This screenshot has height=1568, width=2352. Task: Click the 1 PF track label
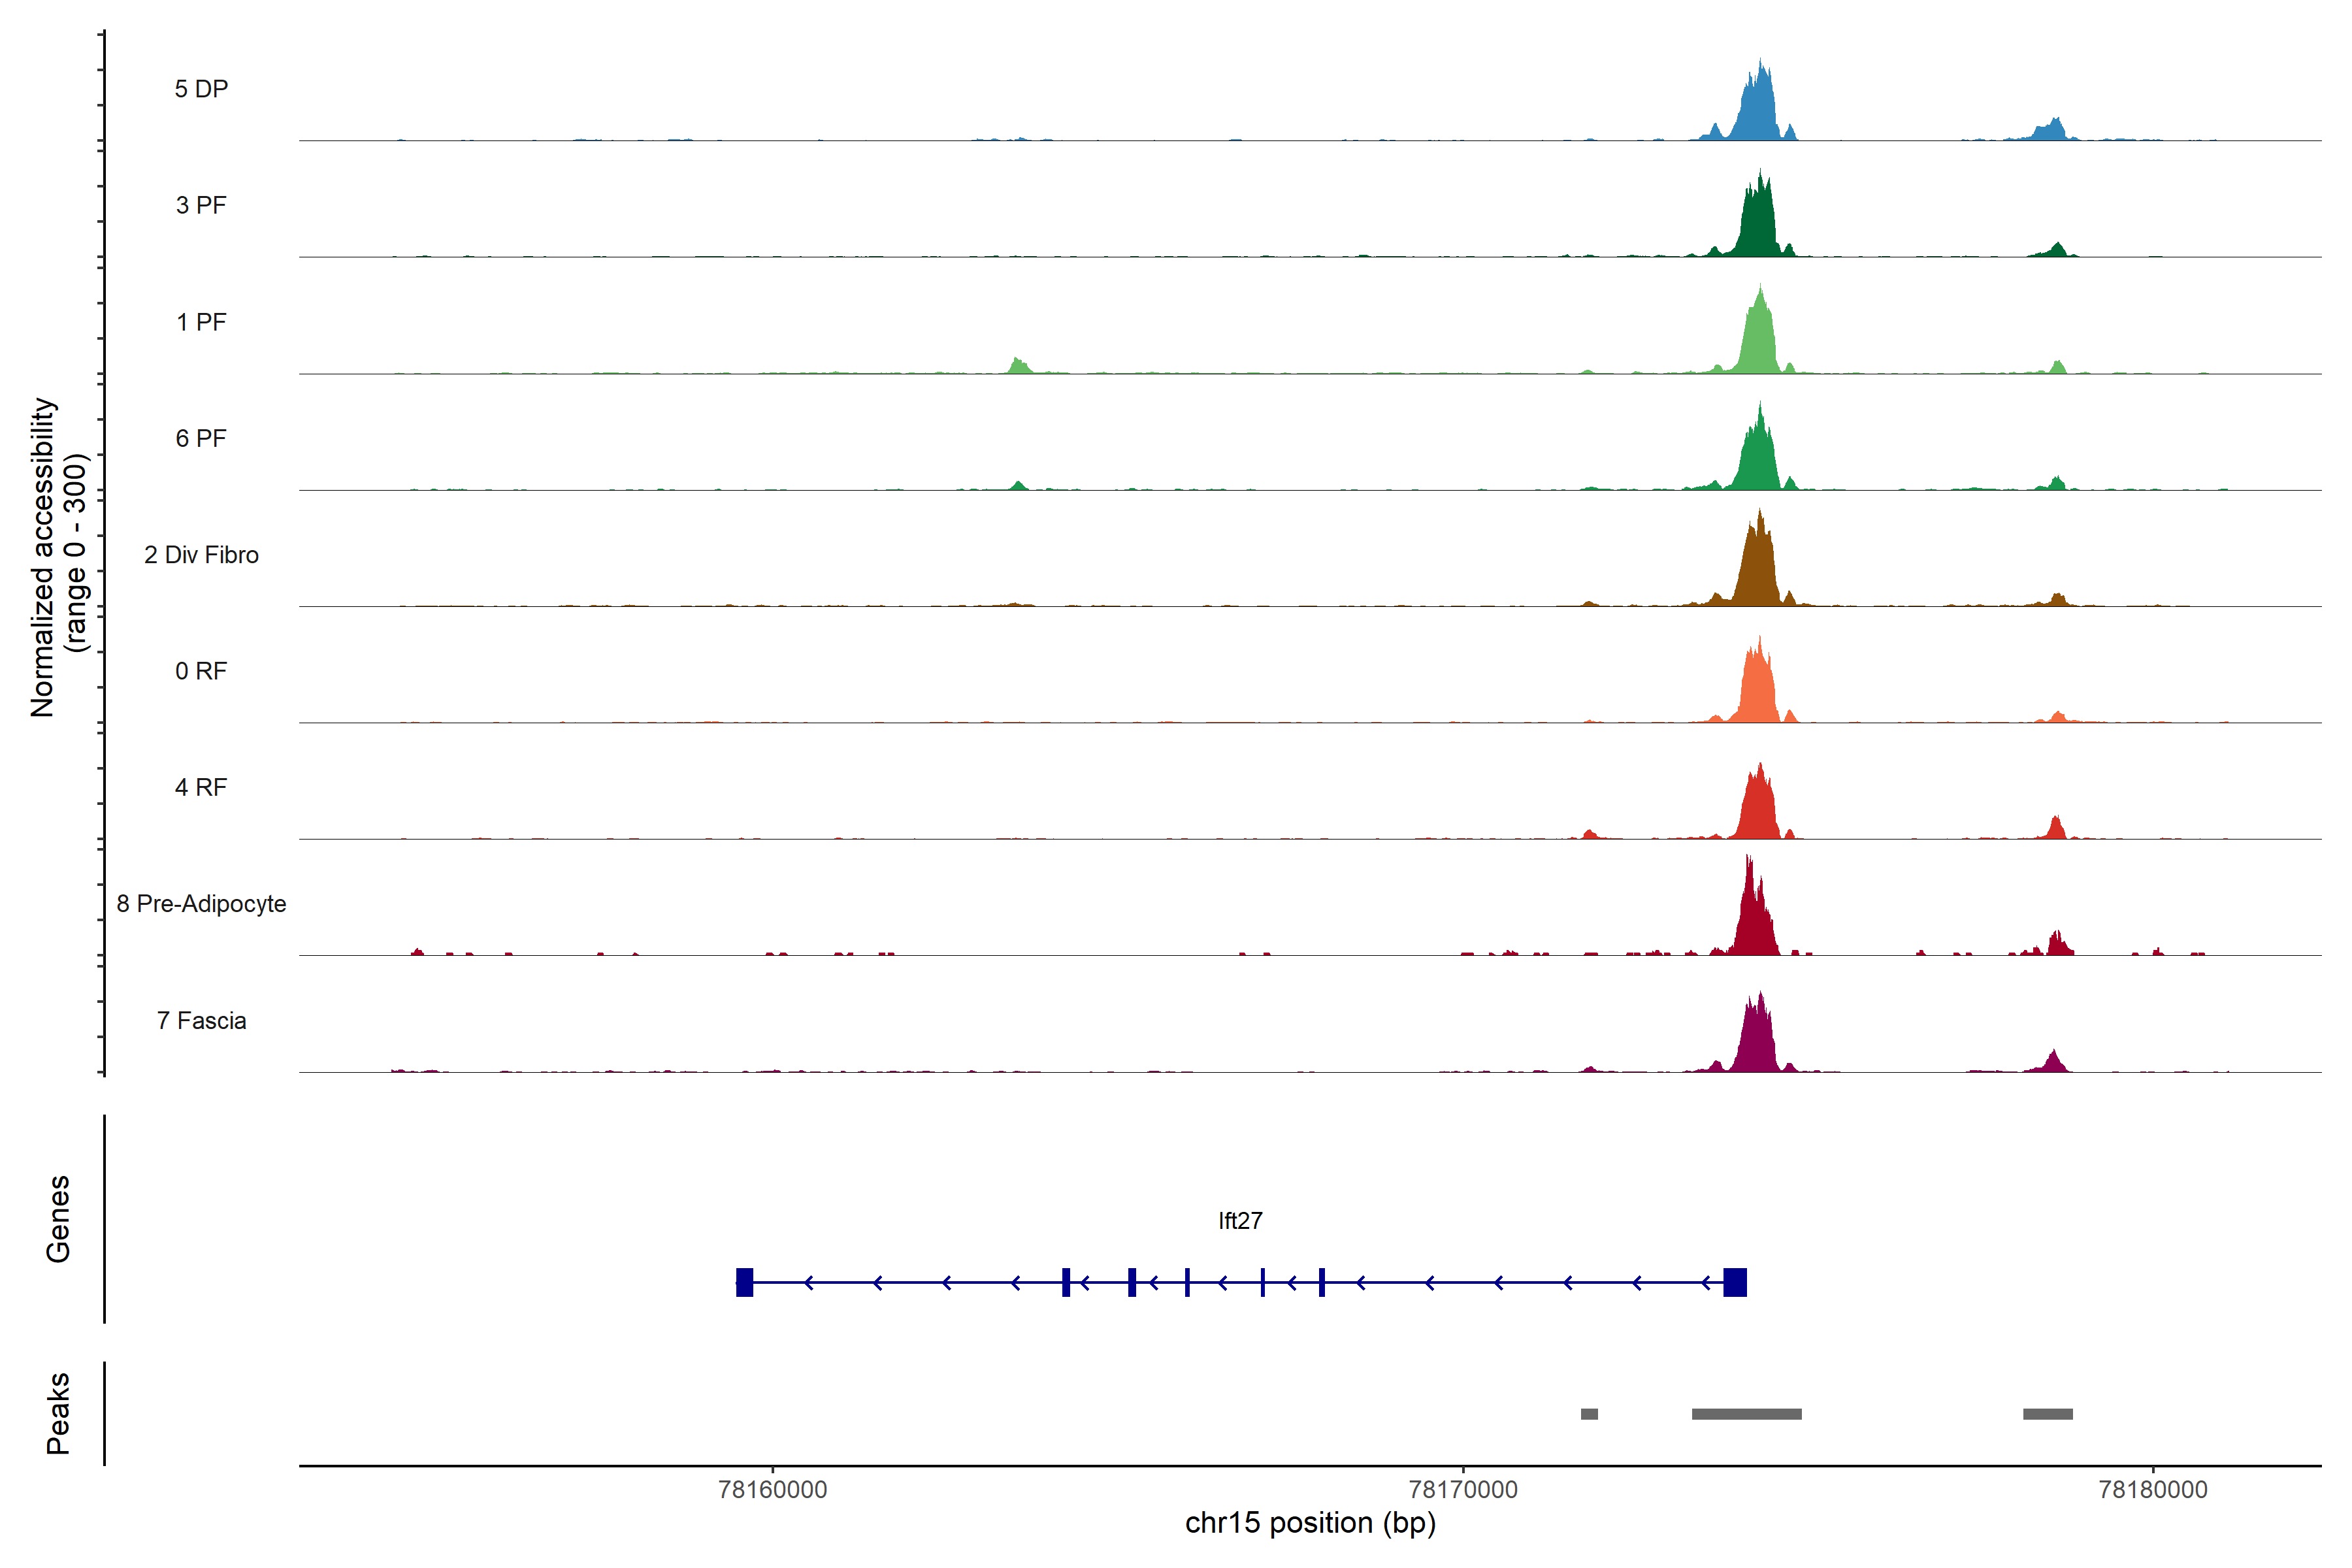click(201, 322)
